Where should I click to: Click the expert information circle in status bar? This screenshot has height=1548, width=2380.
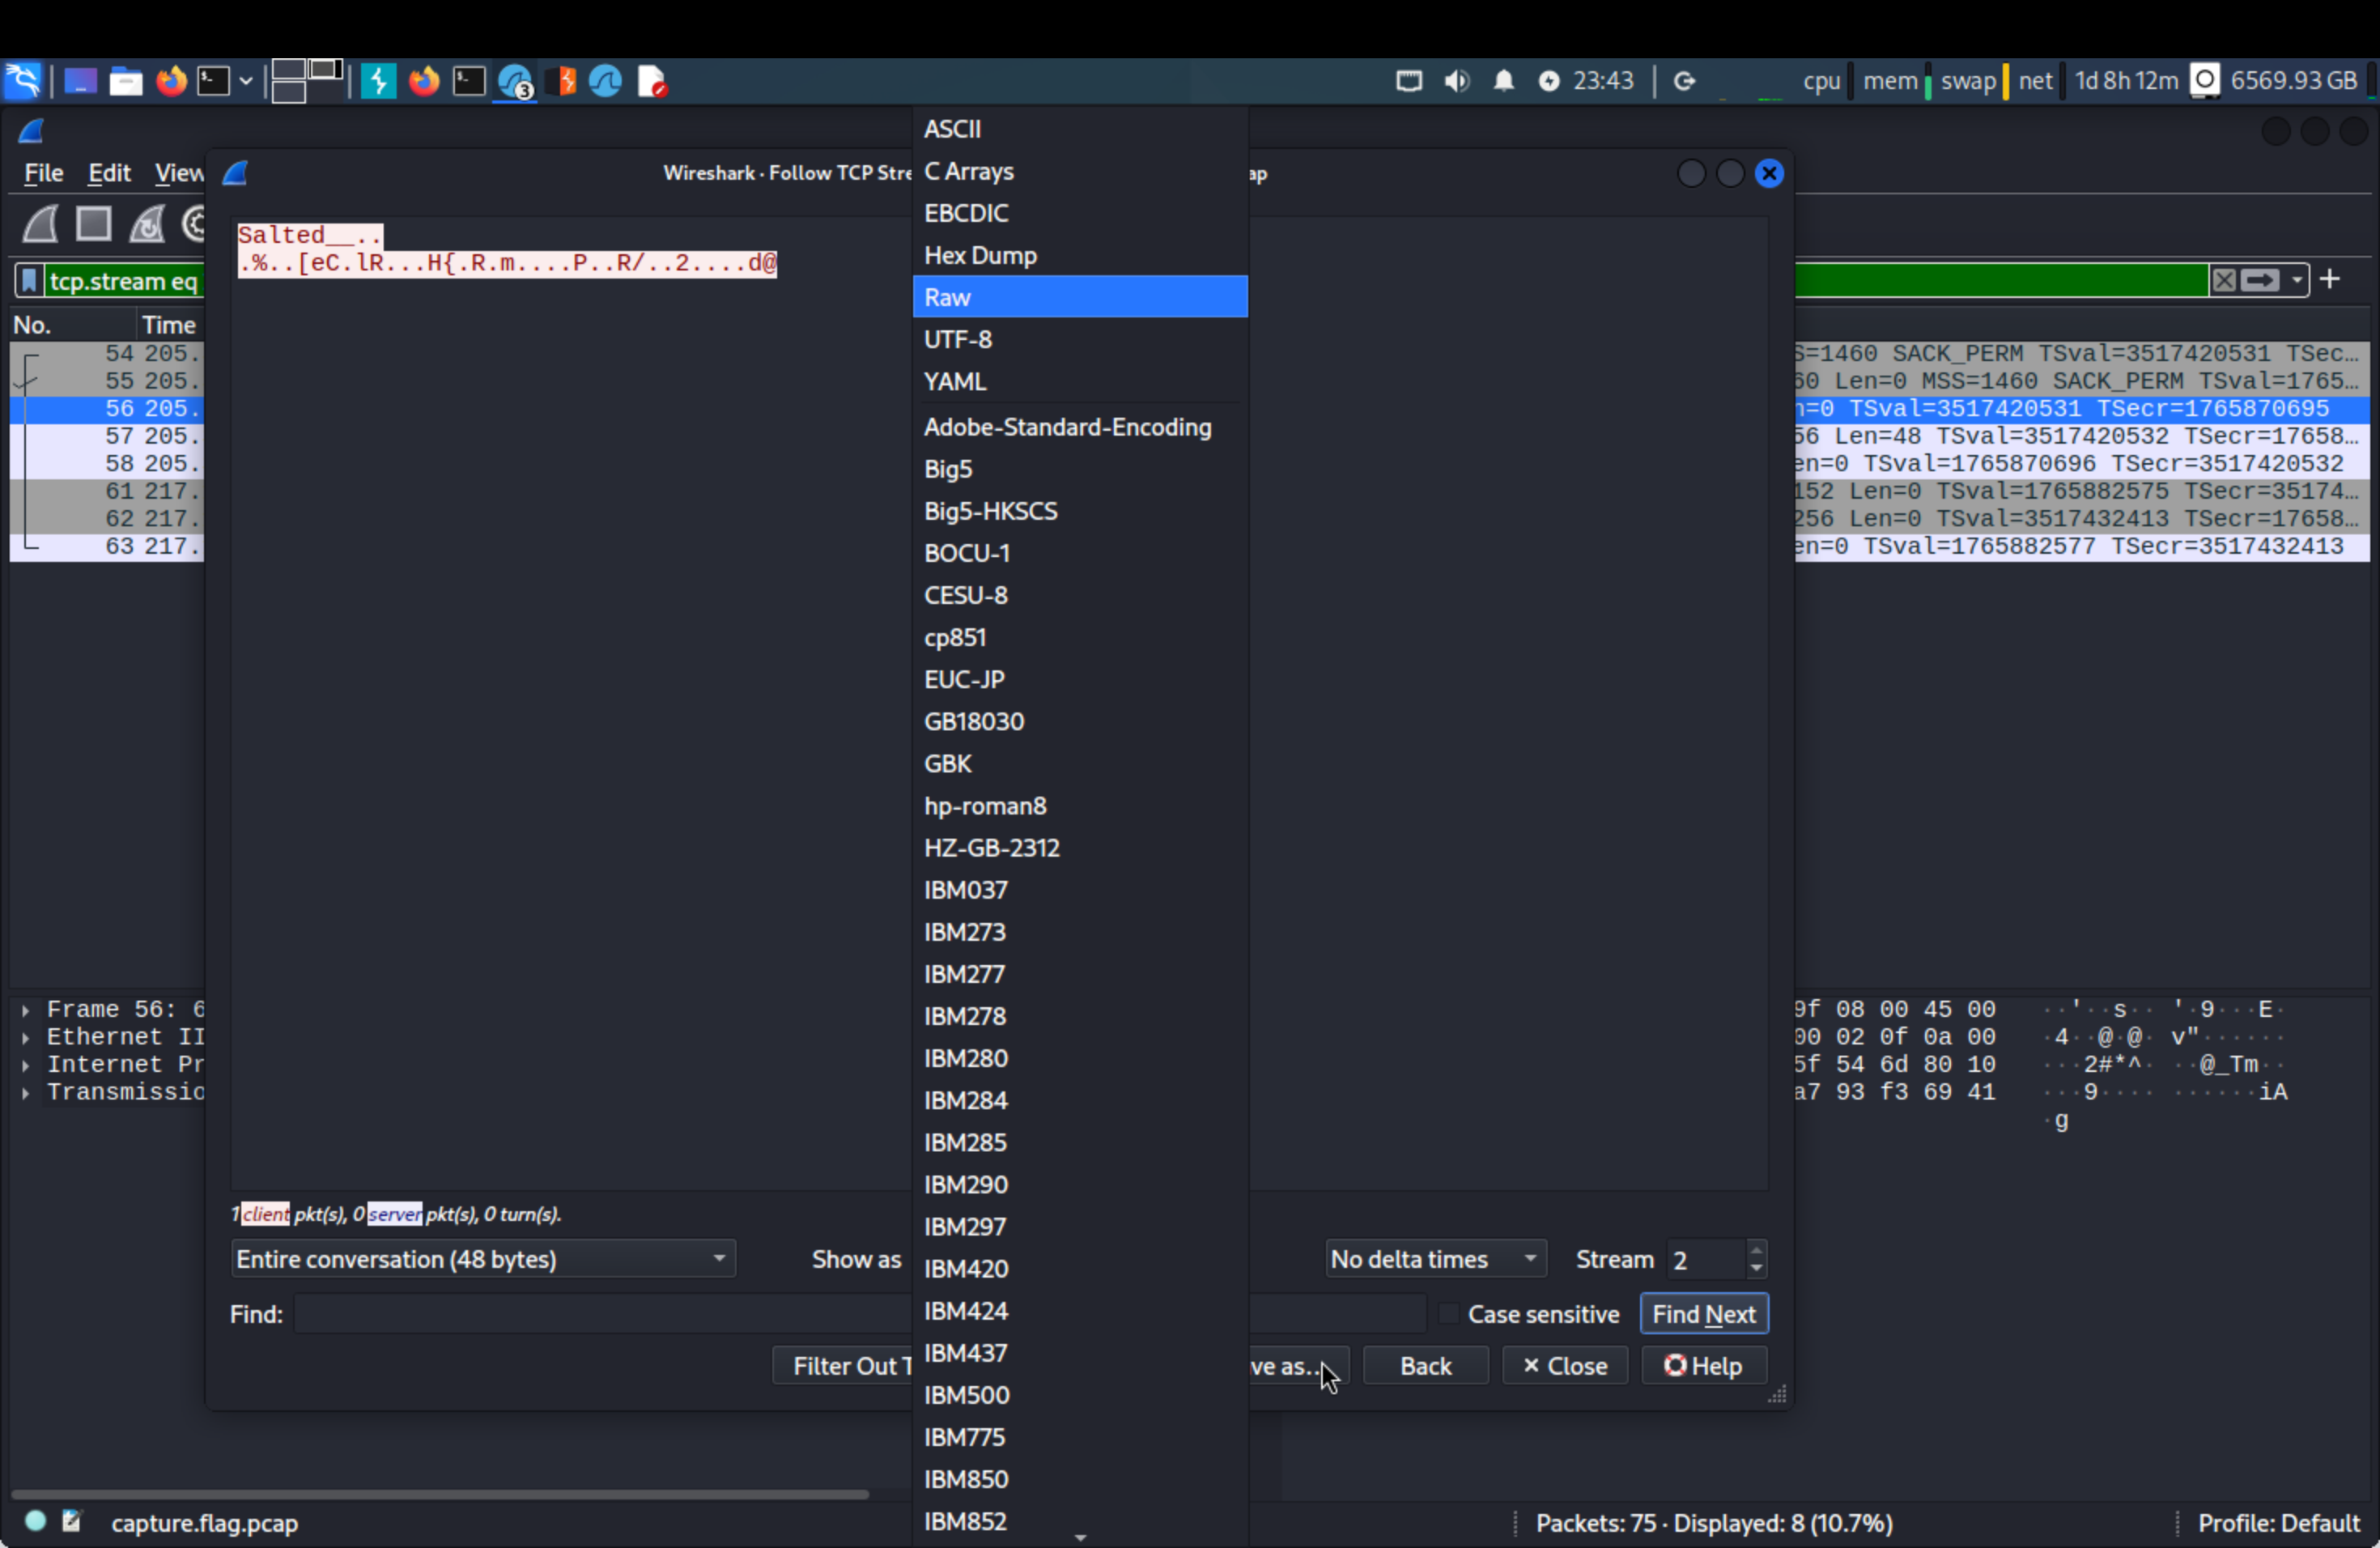(35, 1521)
